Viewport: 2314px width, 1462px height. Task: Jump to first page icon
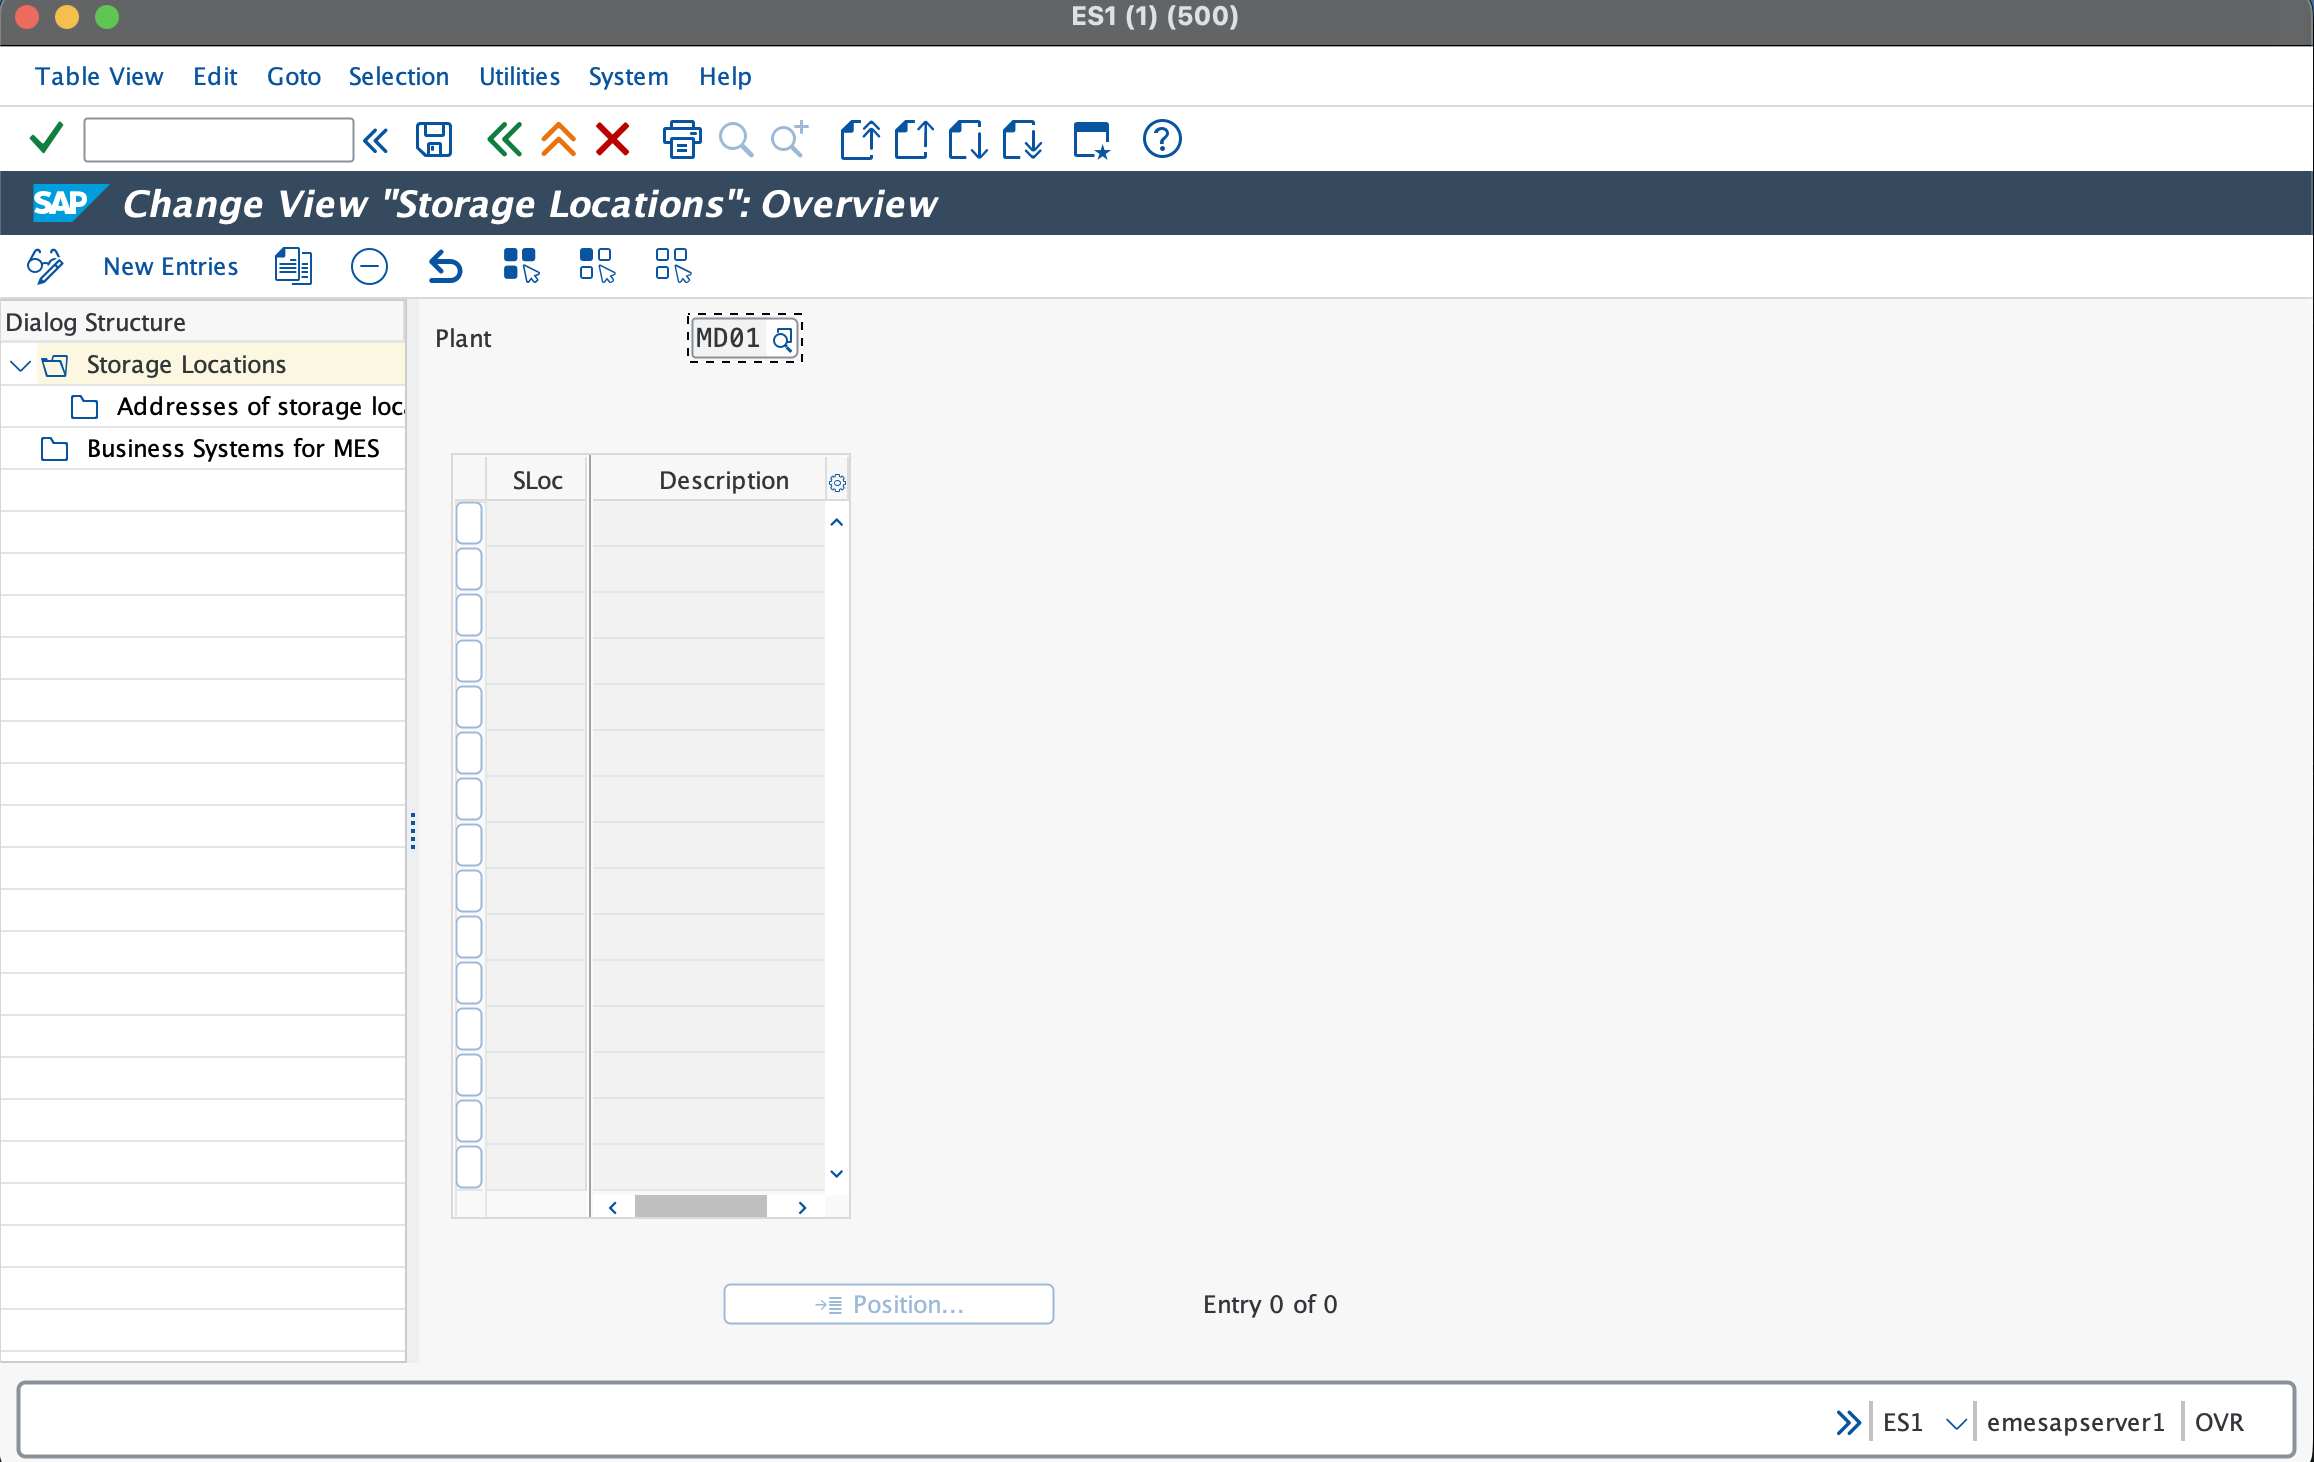859,139
